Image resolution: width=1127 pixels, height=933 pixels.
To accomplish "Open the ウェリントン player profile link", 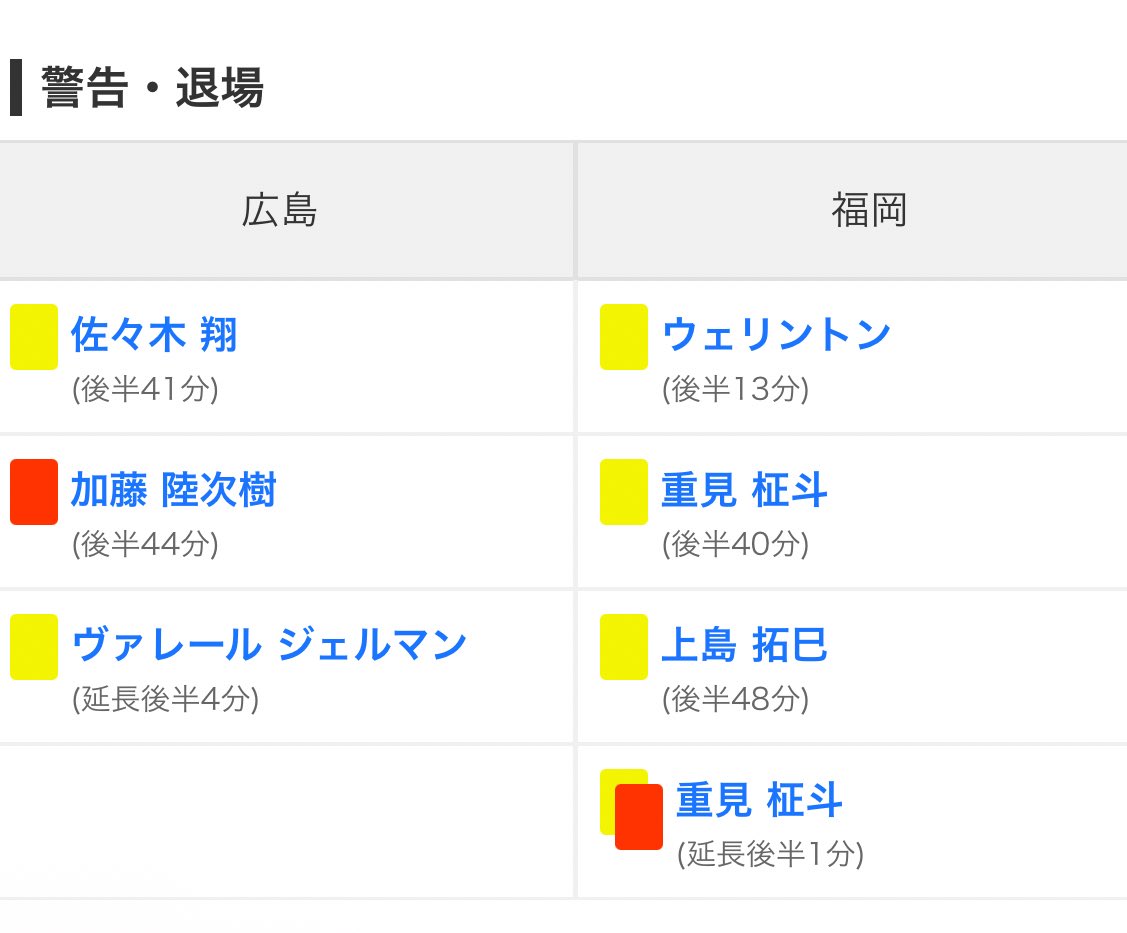I will point(776,334).
